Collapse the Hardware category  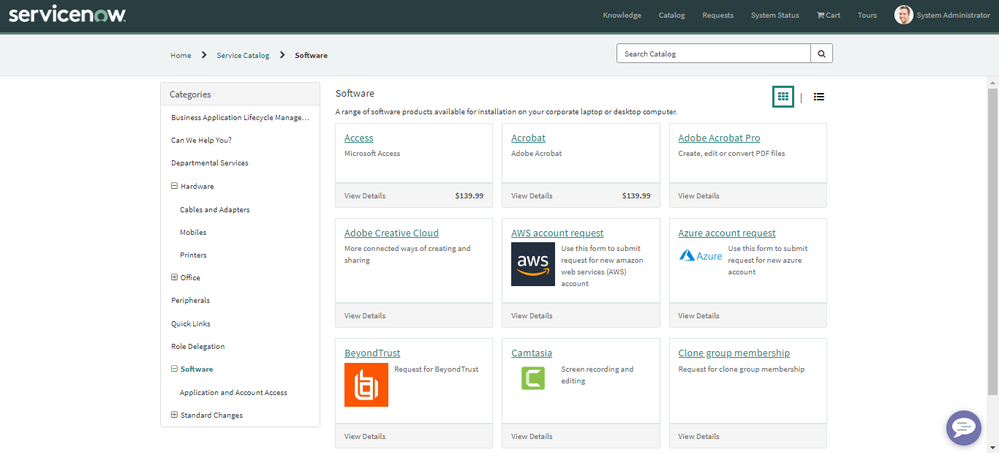(174, 186)
